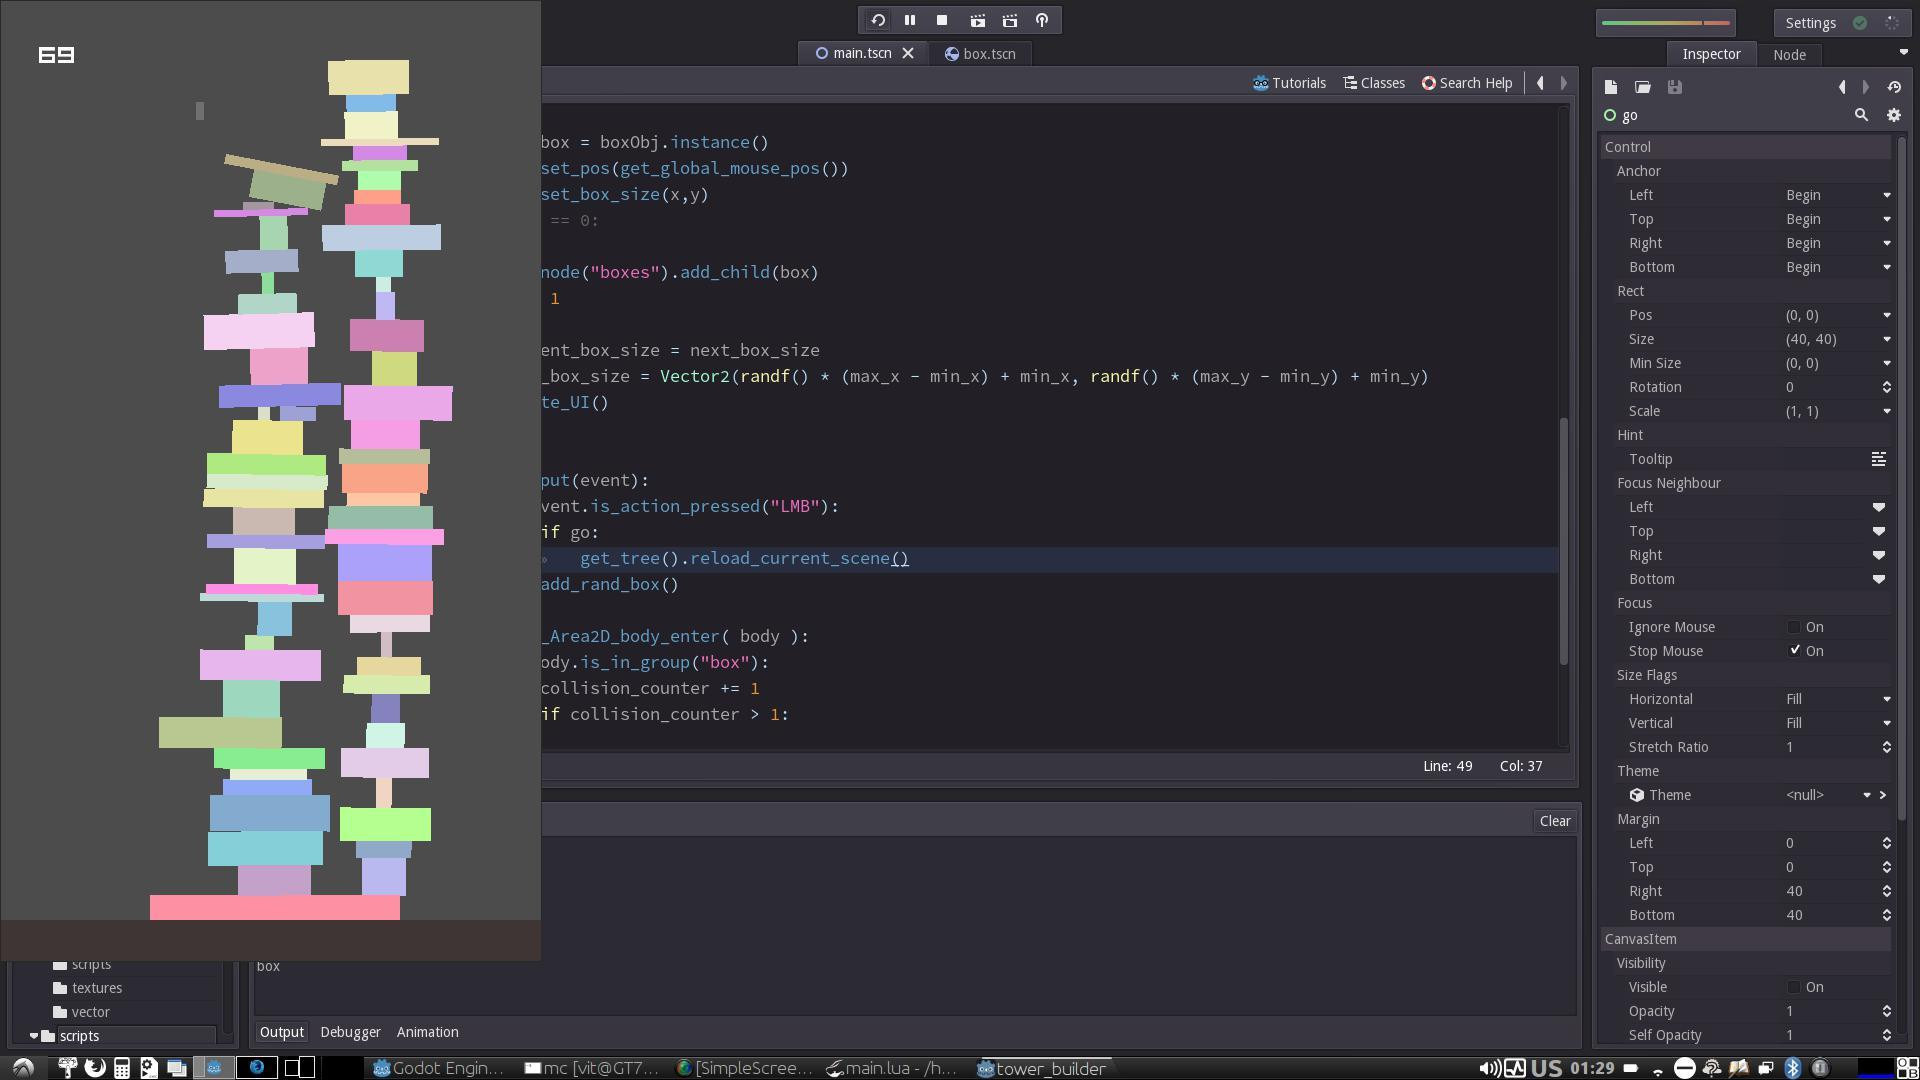1920x1080 pixels.
Task: Edit Tooltip text icon
Action: click(x=1878, y=459)
